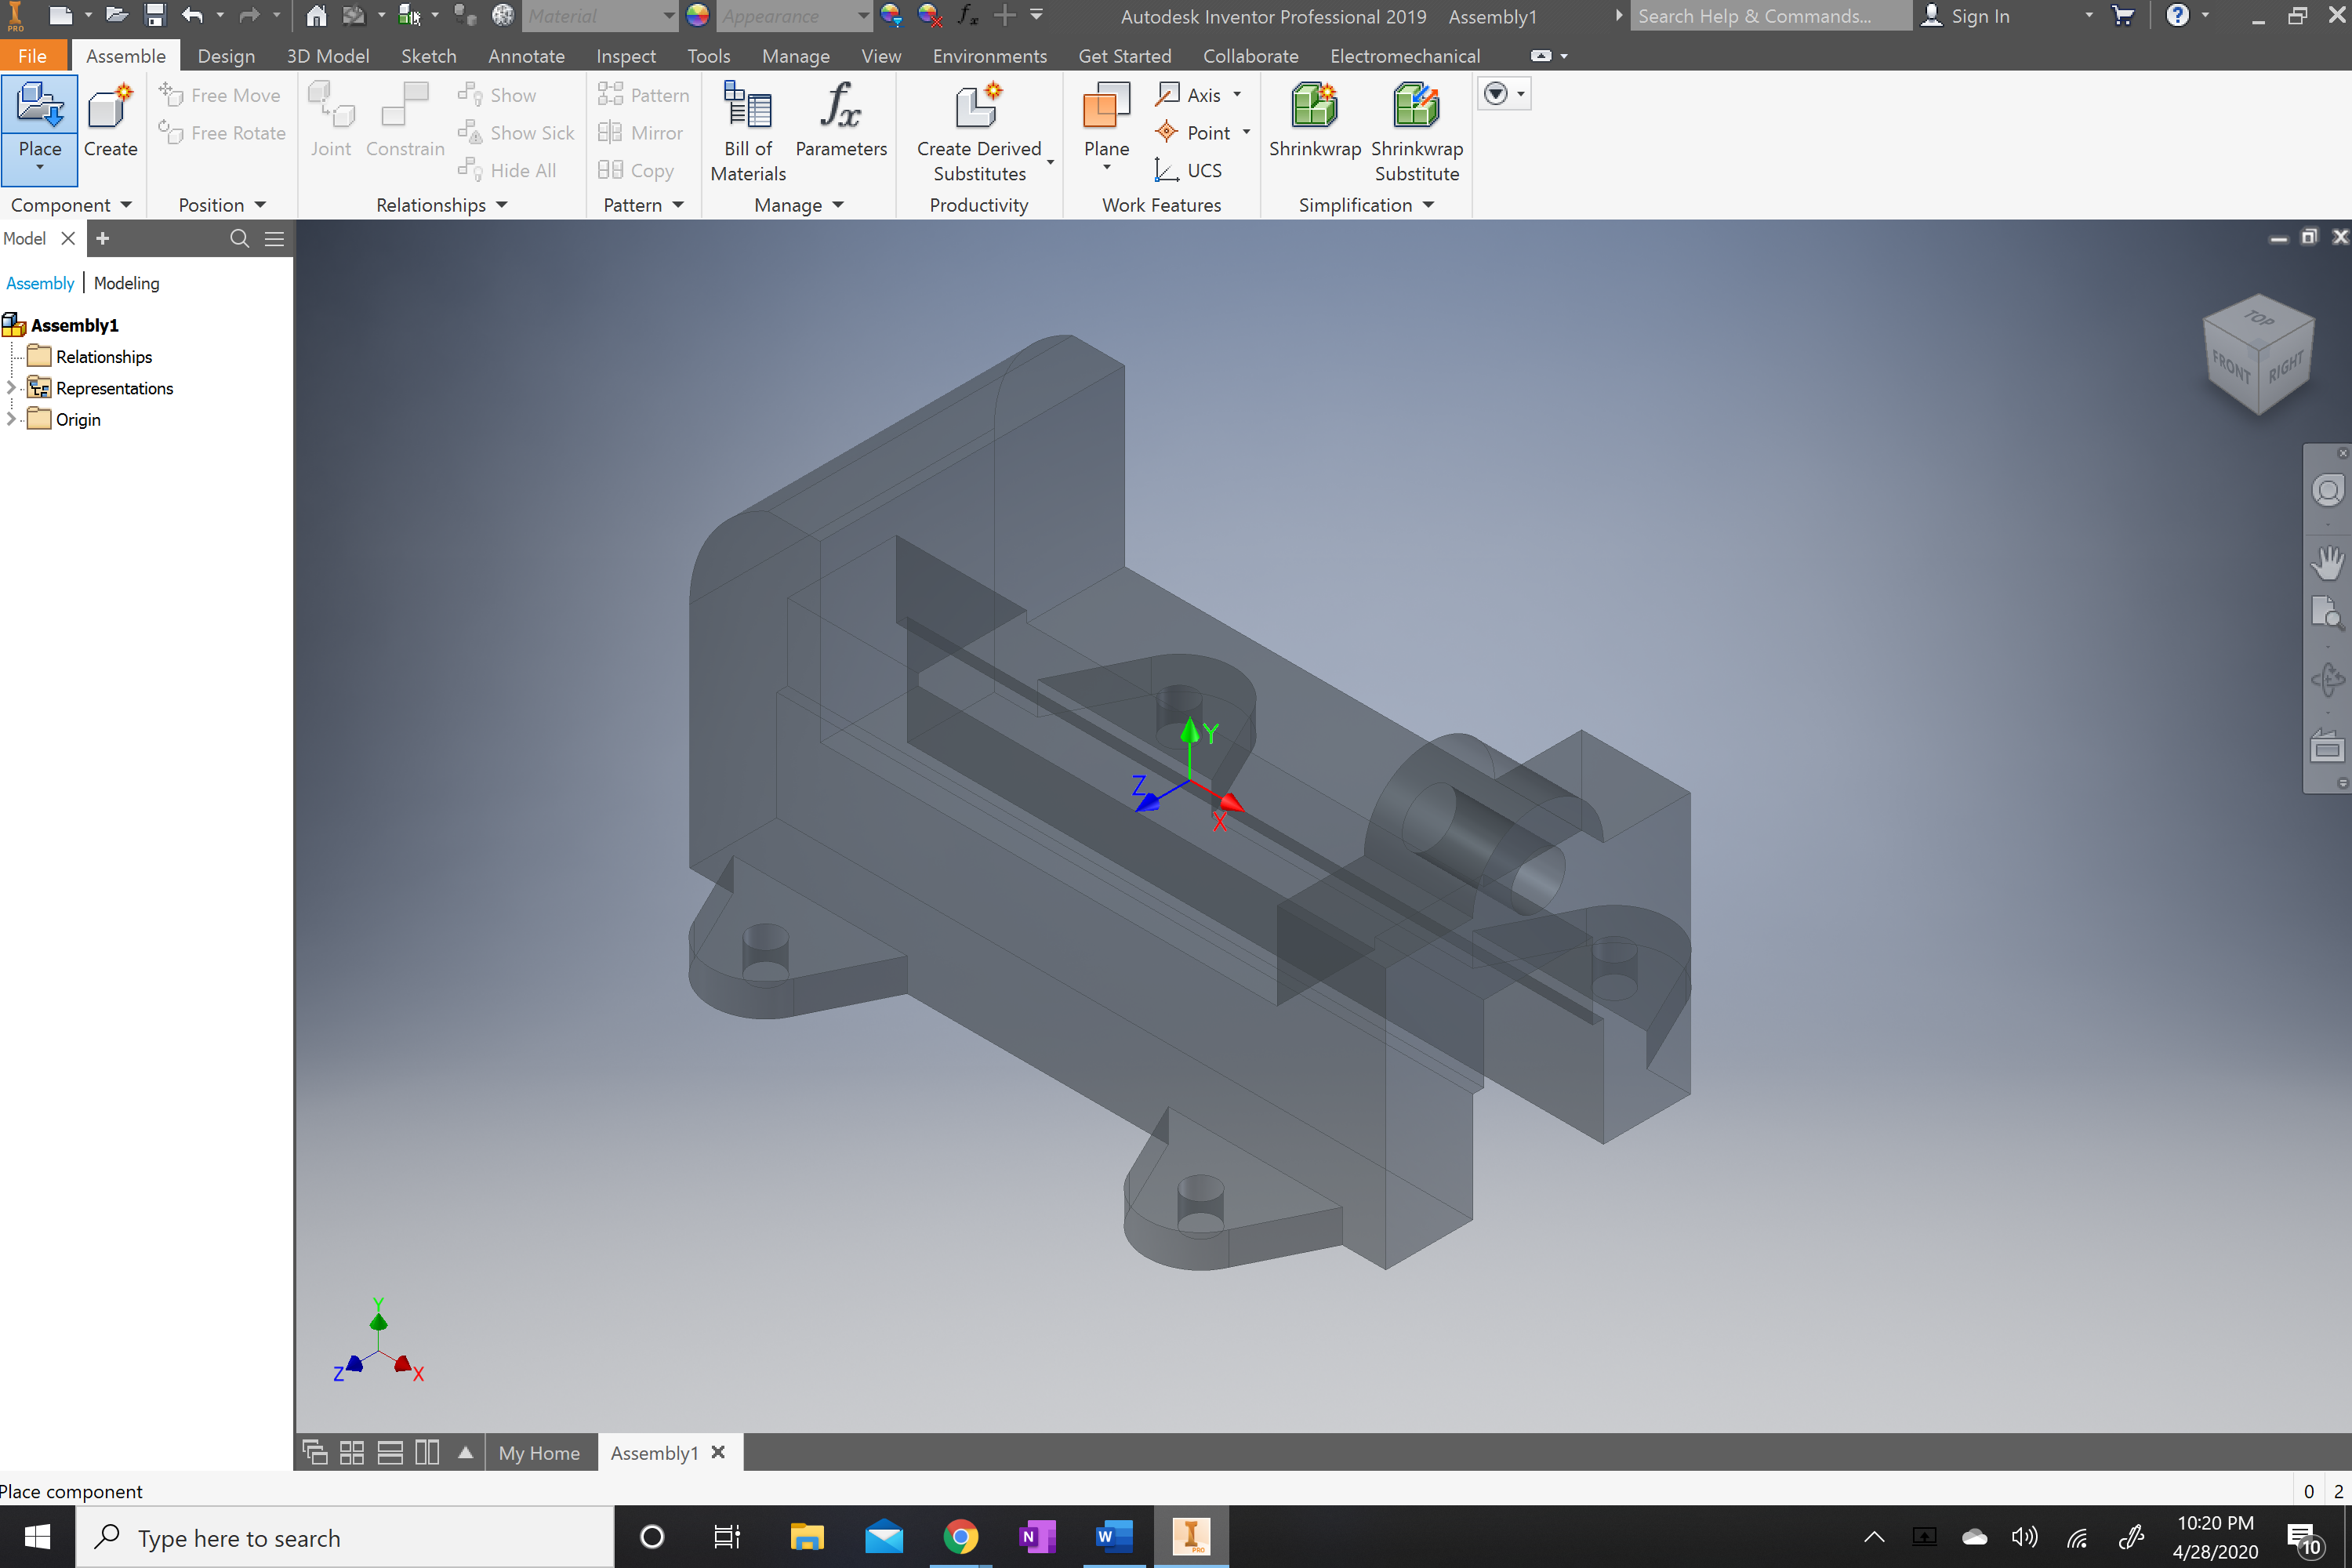
Task: Open the model browser hamburger menu
Action: tap(274, 238)
